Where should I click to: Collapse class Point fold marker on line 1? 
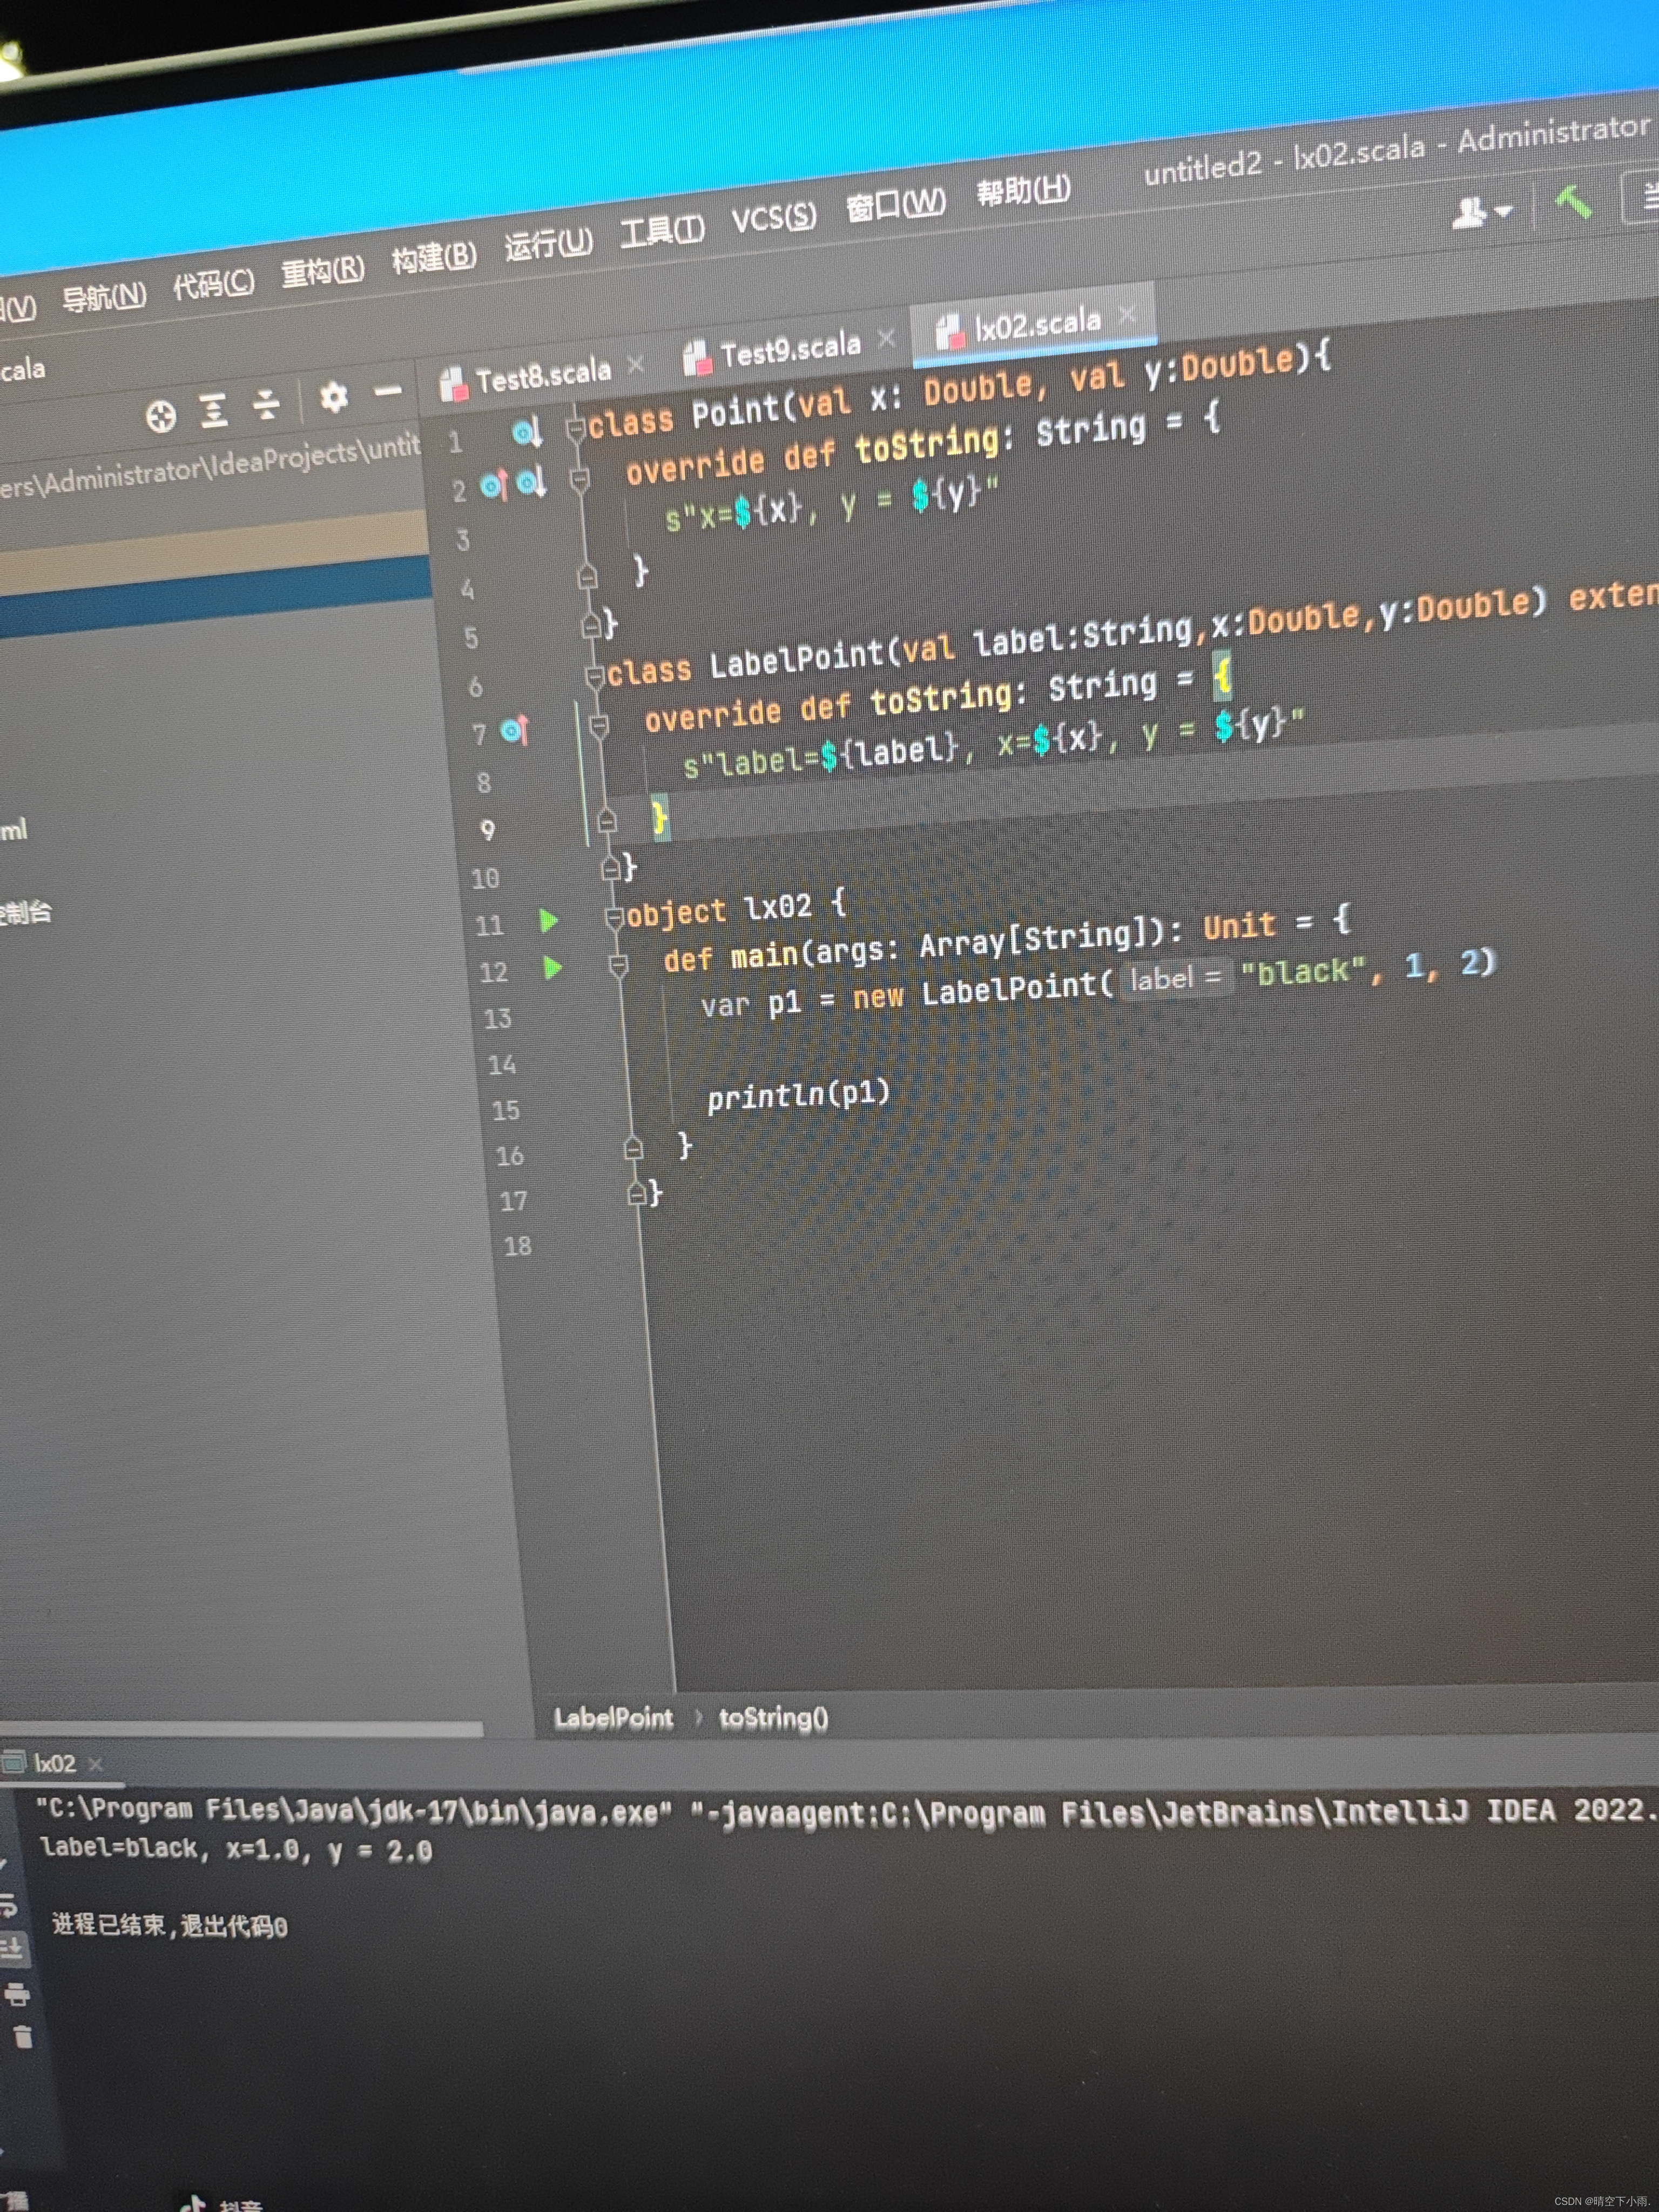[576, 429]
